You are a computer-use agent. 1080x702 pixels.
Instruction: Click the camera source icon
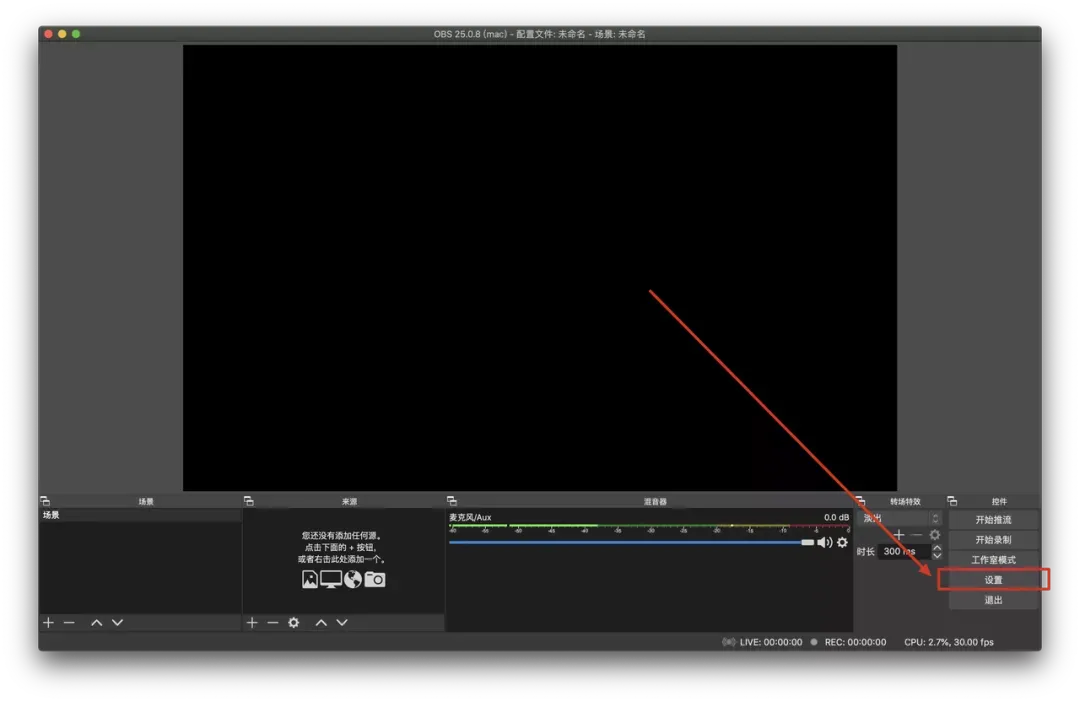click(x=375, y=579)
